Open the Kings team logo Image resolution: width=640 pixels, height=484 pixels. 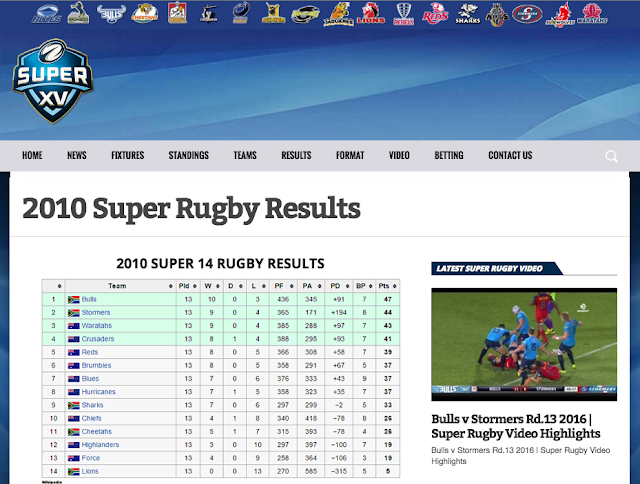[x=497, y=15]
